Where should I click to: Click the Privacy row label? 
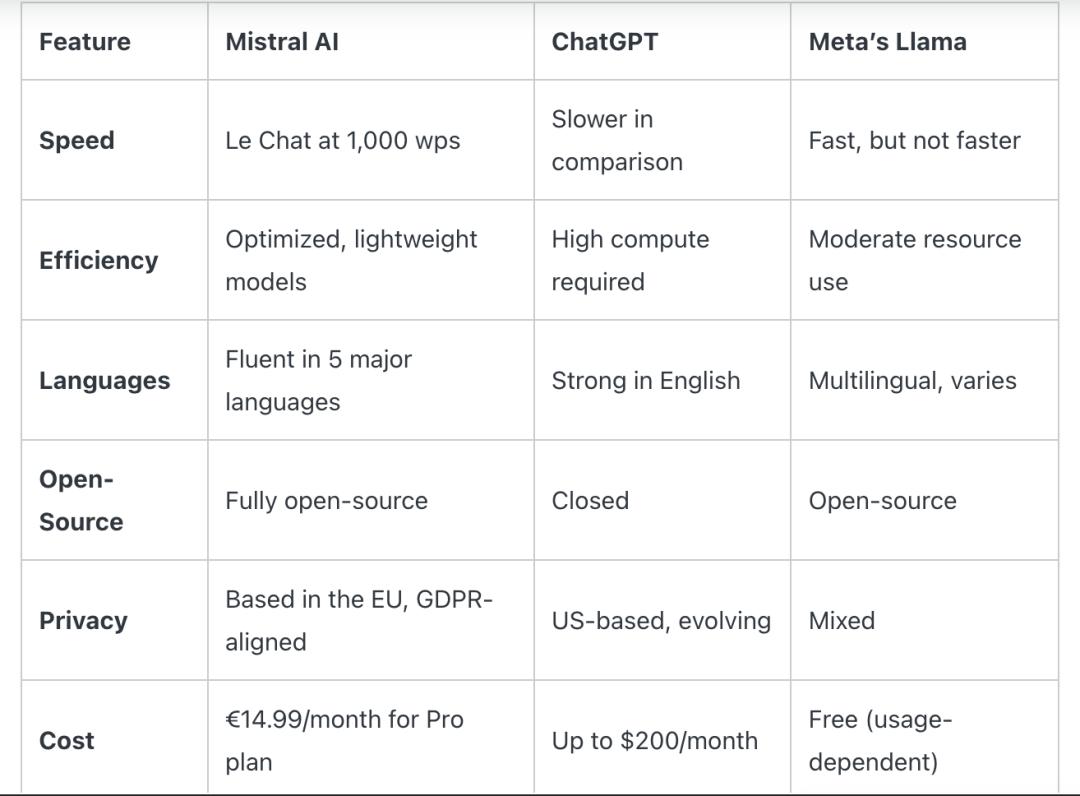click(84, 621)
